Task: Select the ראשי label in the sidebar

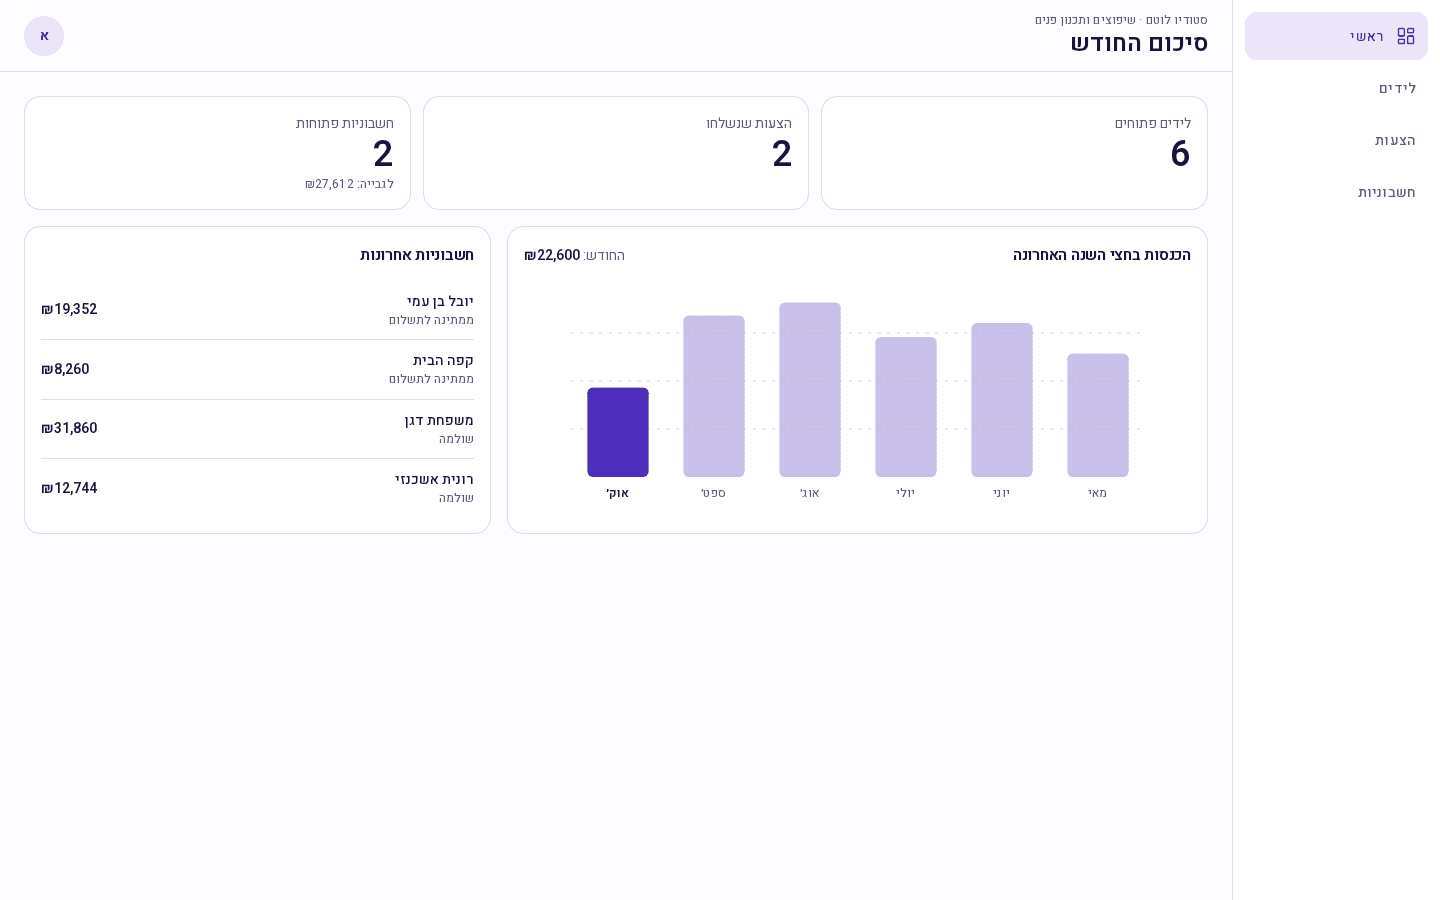Action: (x=1367, y=36)
